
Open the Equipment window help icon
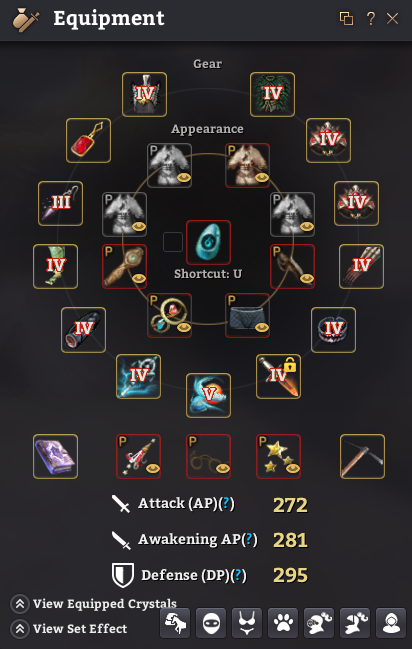click(371, 19)
